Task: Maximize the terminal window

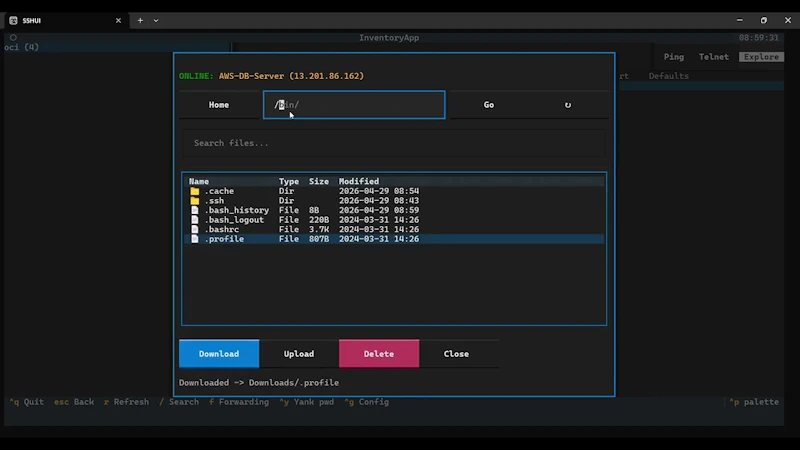Action: coord(764,20)
